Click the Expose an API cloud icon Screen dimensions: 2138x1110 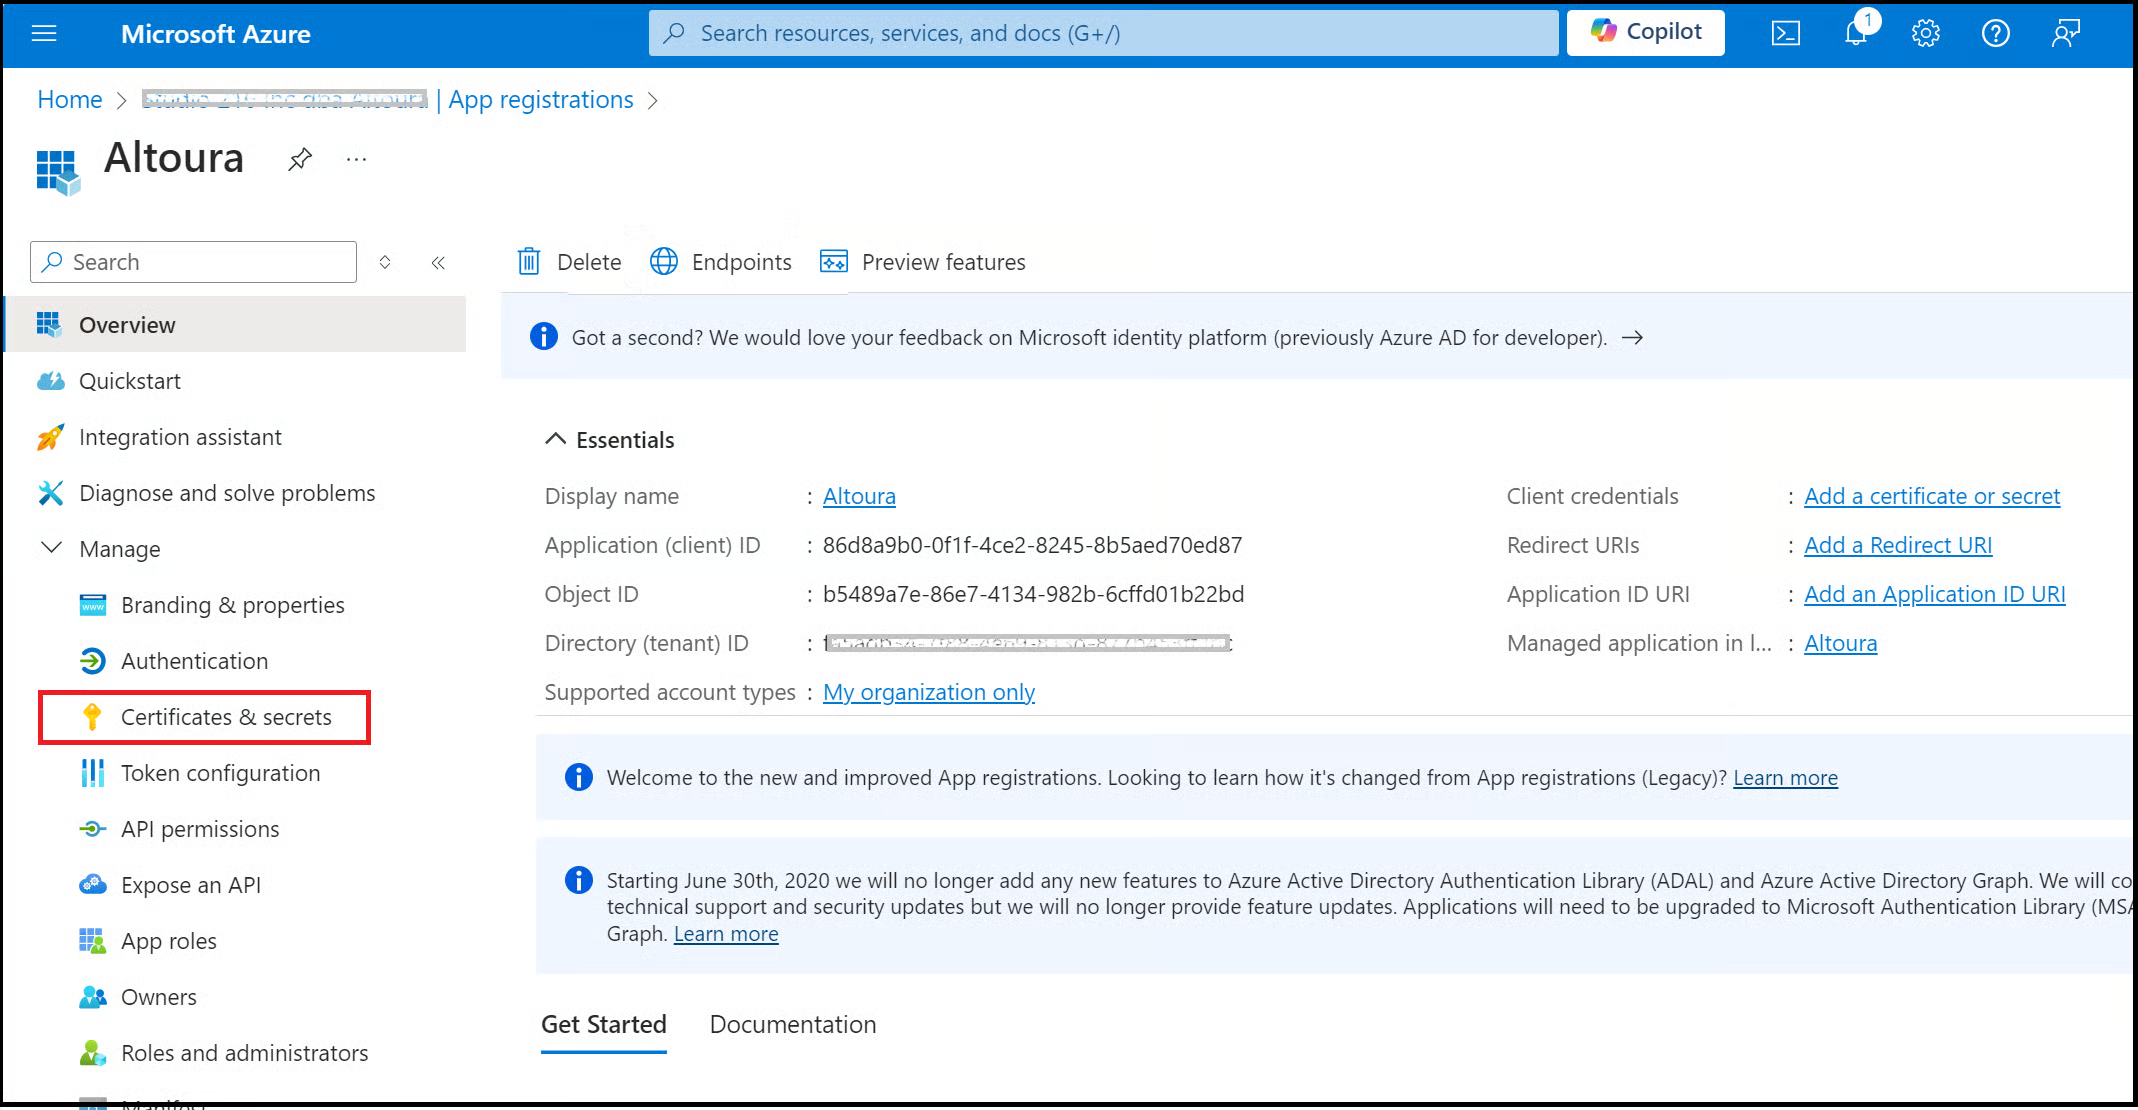coord(92,885)
